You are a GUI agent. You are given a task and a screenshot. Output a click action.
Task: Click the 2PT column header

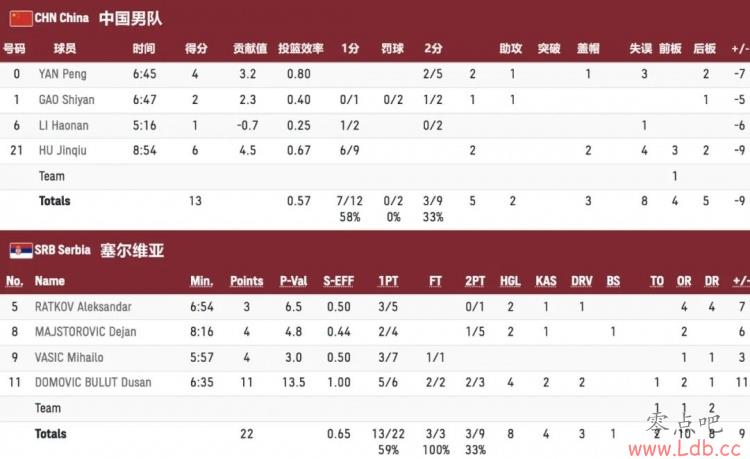(475, 281)
